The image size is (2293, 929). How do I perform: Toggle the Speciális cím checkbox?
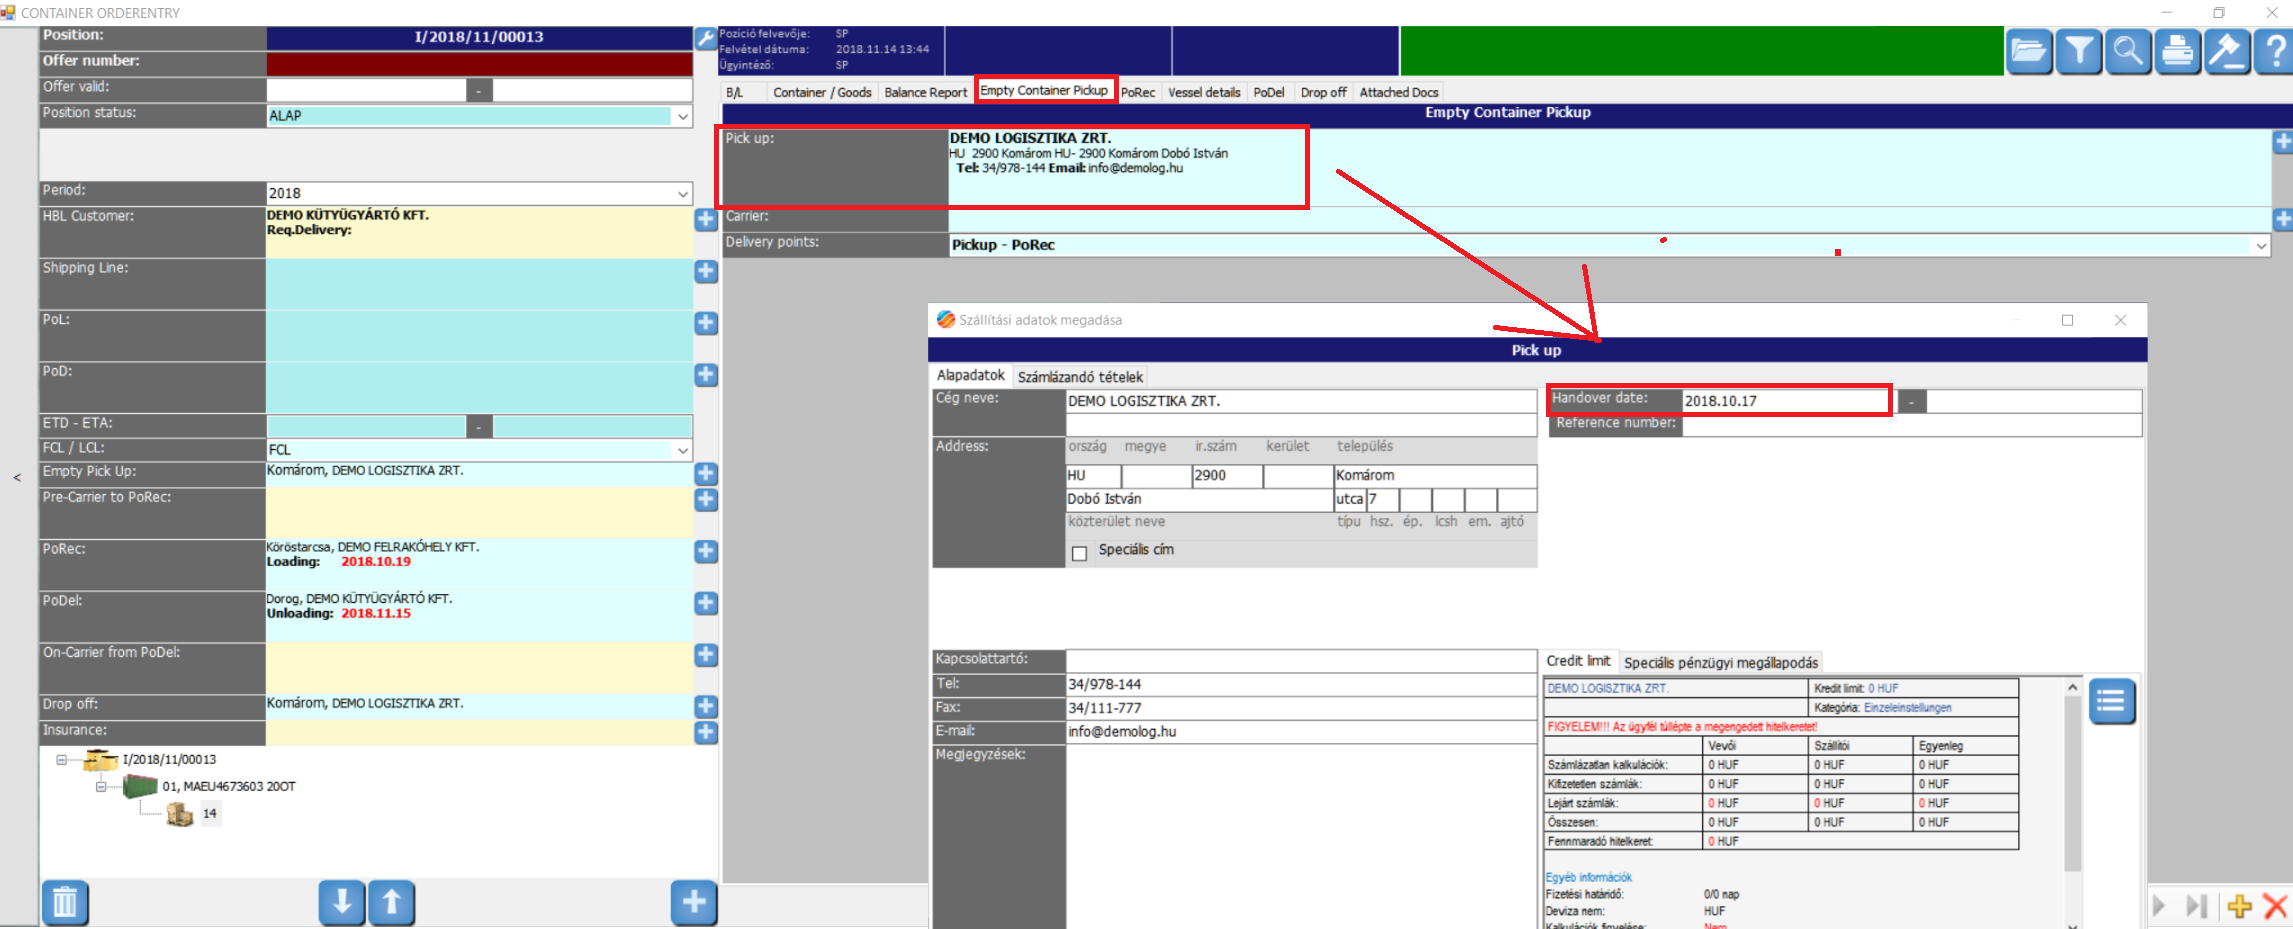[1079, 553]
